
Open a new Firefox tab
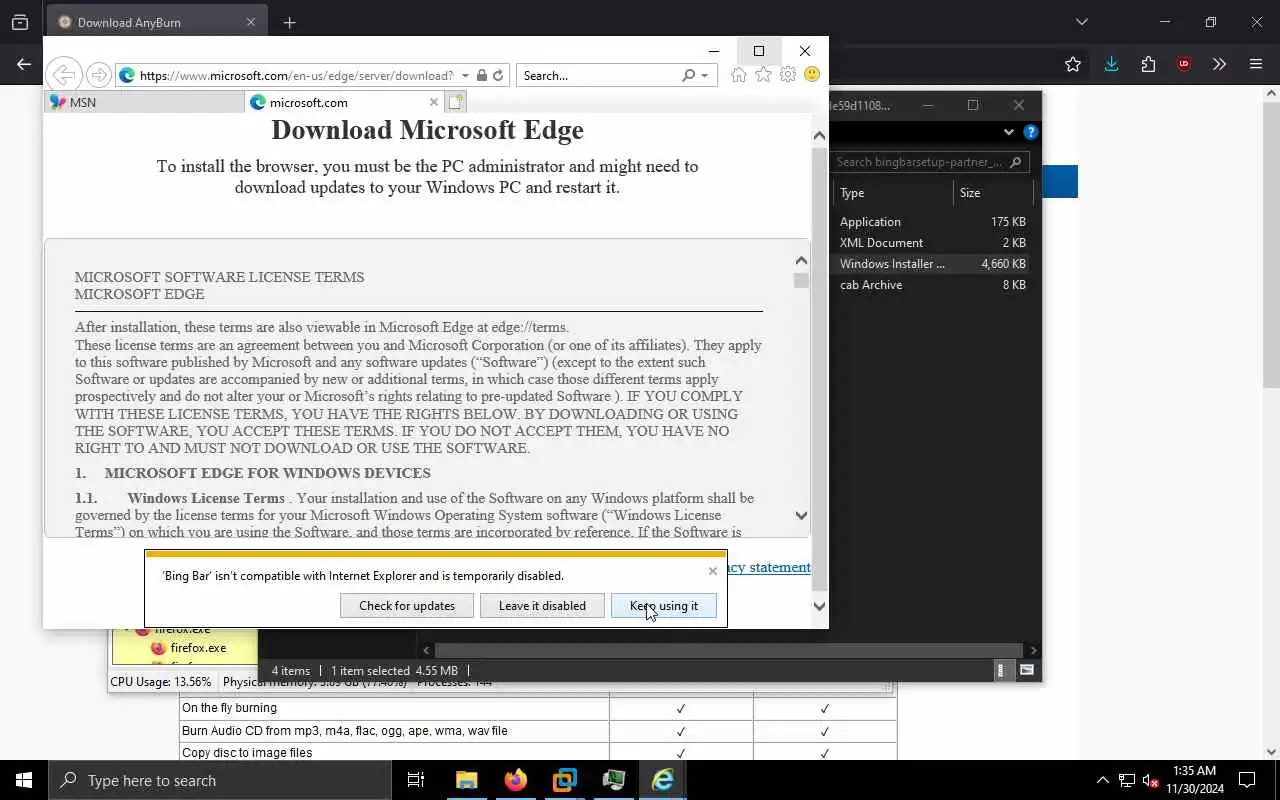click(x=289, y=22)
